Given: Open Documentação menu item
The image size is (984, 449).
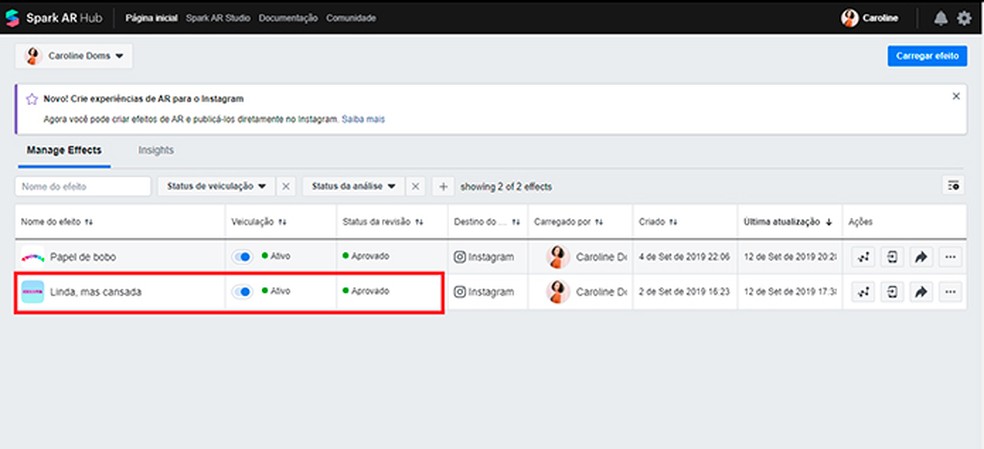Looking at the screenshot, I should [288, 18].
